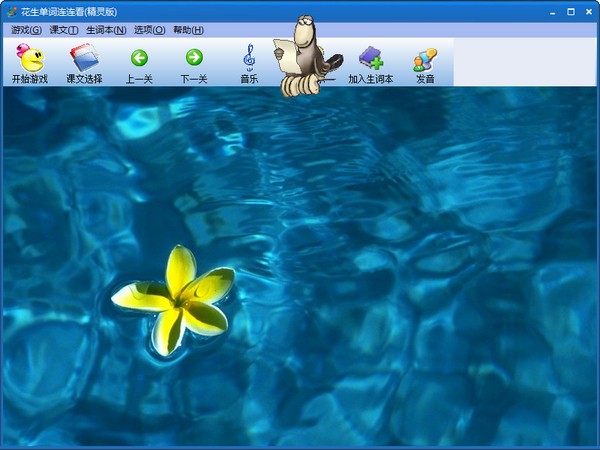This screenshot has height=450, width=600.
Task: Click the app icon in title bar
Action: pyautogui.click(x=11, y=12)
